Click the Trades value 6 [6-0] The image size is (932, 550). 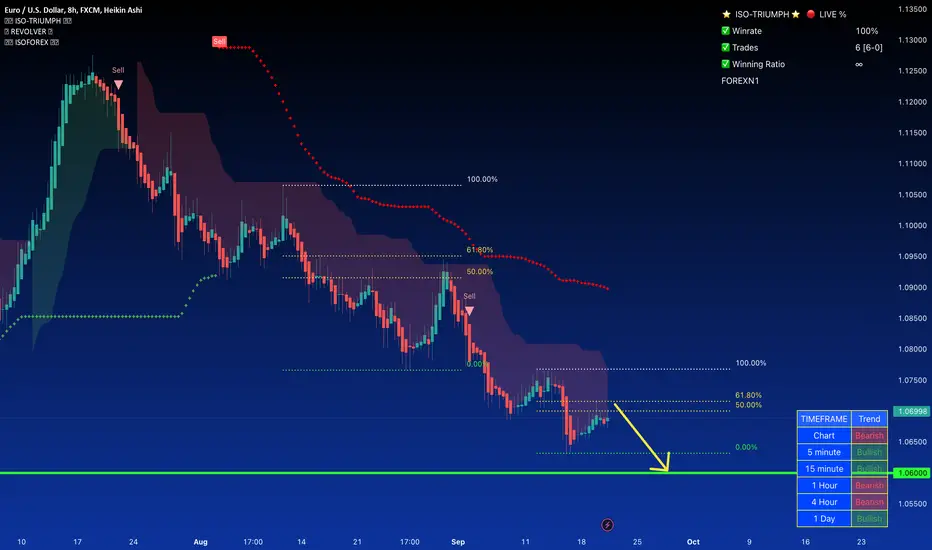(x=869, y=48)
